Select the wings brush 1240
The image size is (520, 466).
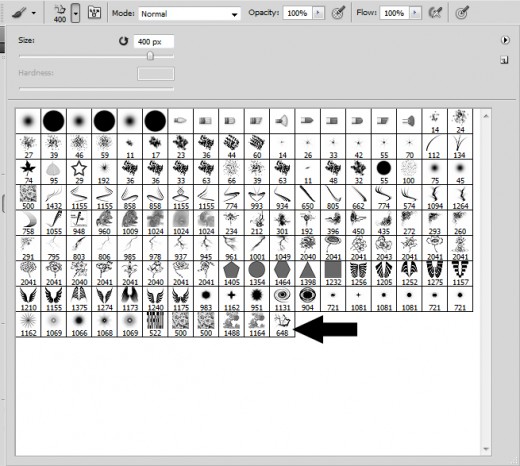point(155,299)
